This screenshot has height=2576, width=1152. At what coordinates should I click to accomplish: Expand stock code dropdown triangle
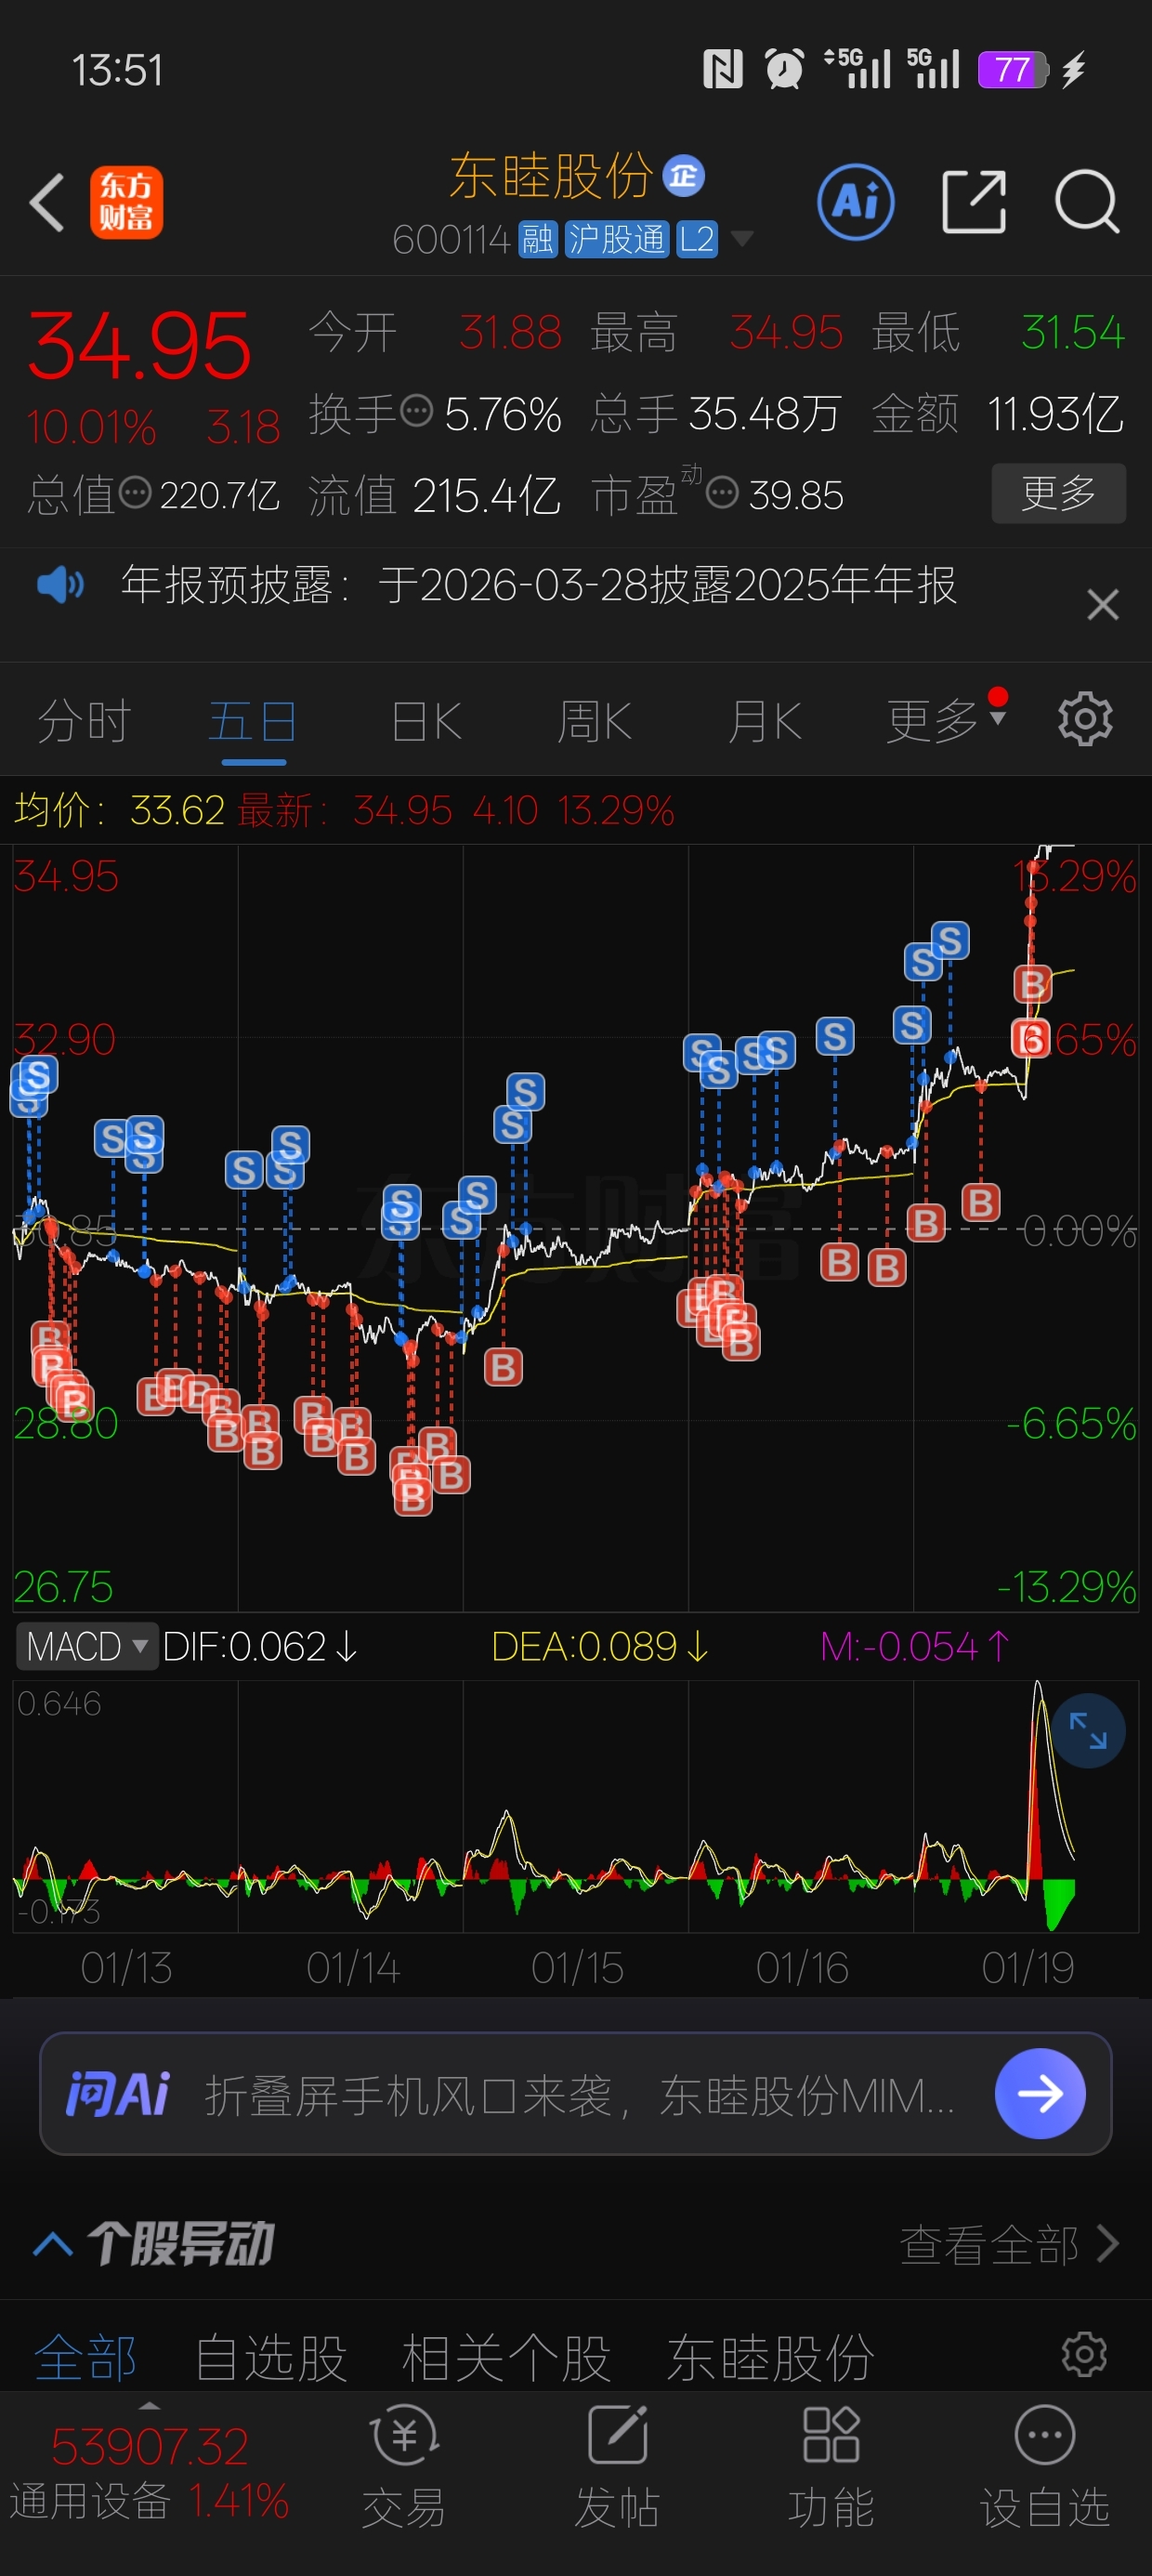[x=742, y=239]
